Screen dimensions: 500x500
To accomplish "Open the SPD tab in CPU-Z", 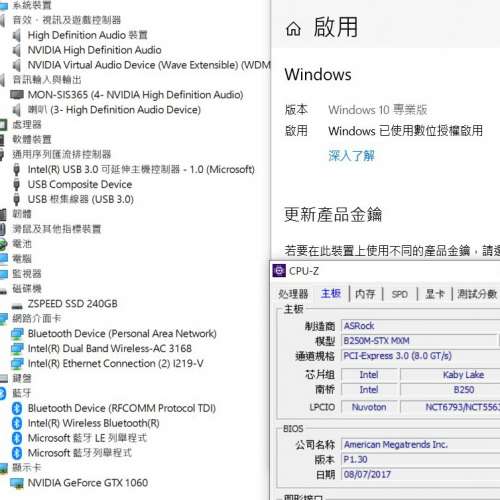I will click(400, 294).
